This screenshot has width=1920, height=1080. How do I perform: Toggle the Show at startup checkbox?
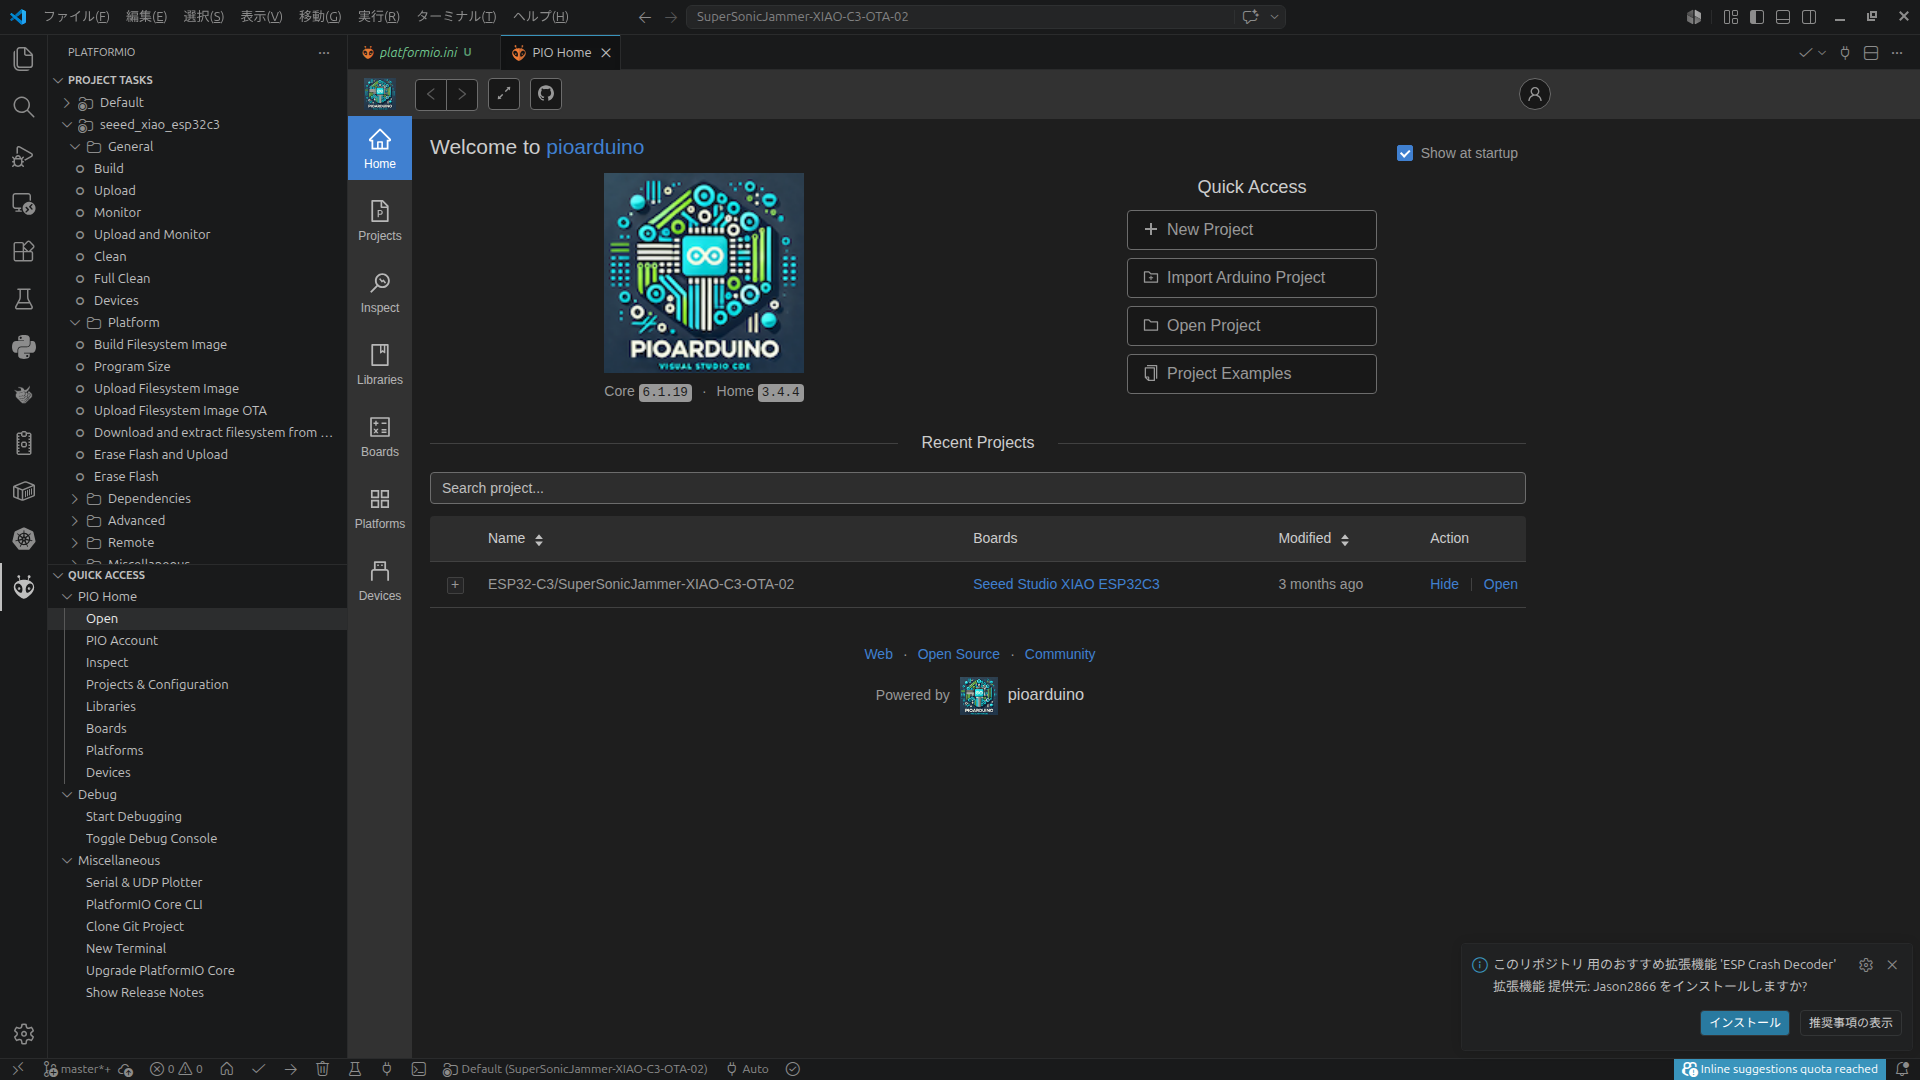[1405, 153]
